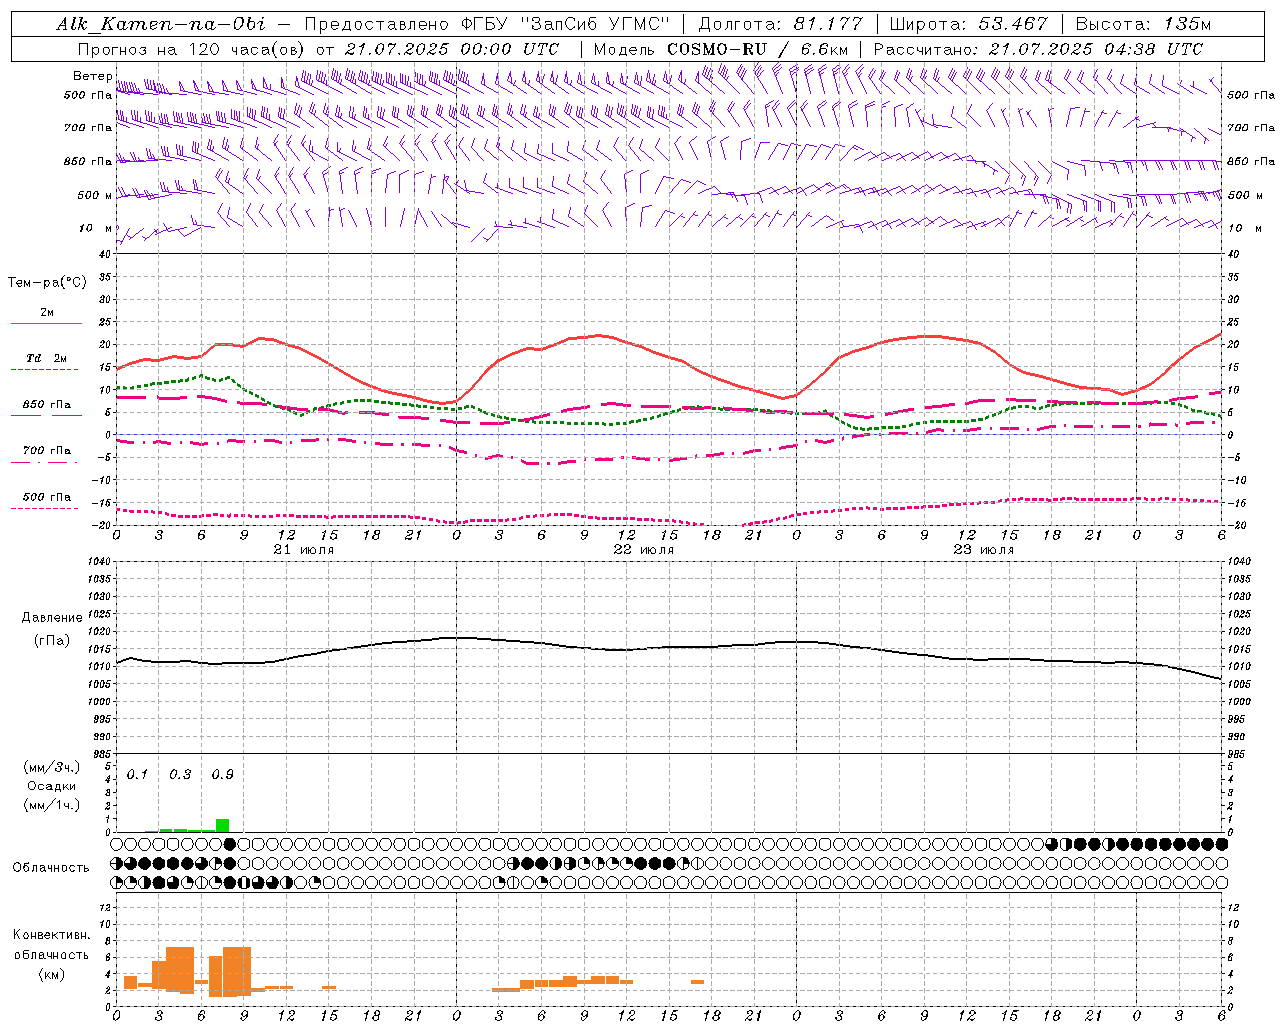Click the Td 2м dew point legend entry
This screenshot has width=1280, height=1024.
(x=46, y=358)
